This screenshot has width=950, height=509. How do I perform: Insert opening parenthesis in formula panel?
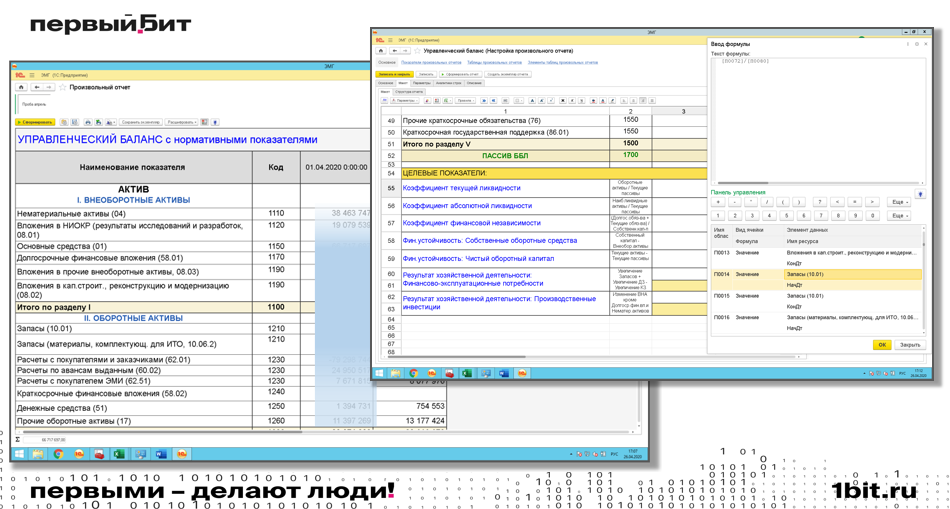tap(783, 202)
